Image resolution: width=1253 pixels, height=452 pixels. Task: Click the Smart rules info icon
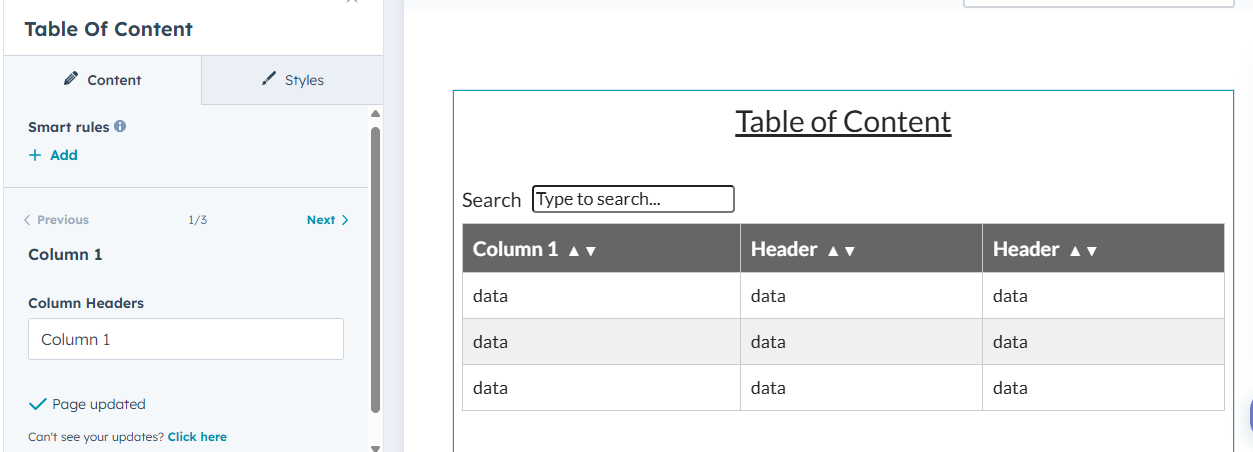point(120,127)
